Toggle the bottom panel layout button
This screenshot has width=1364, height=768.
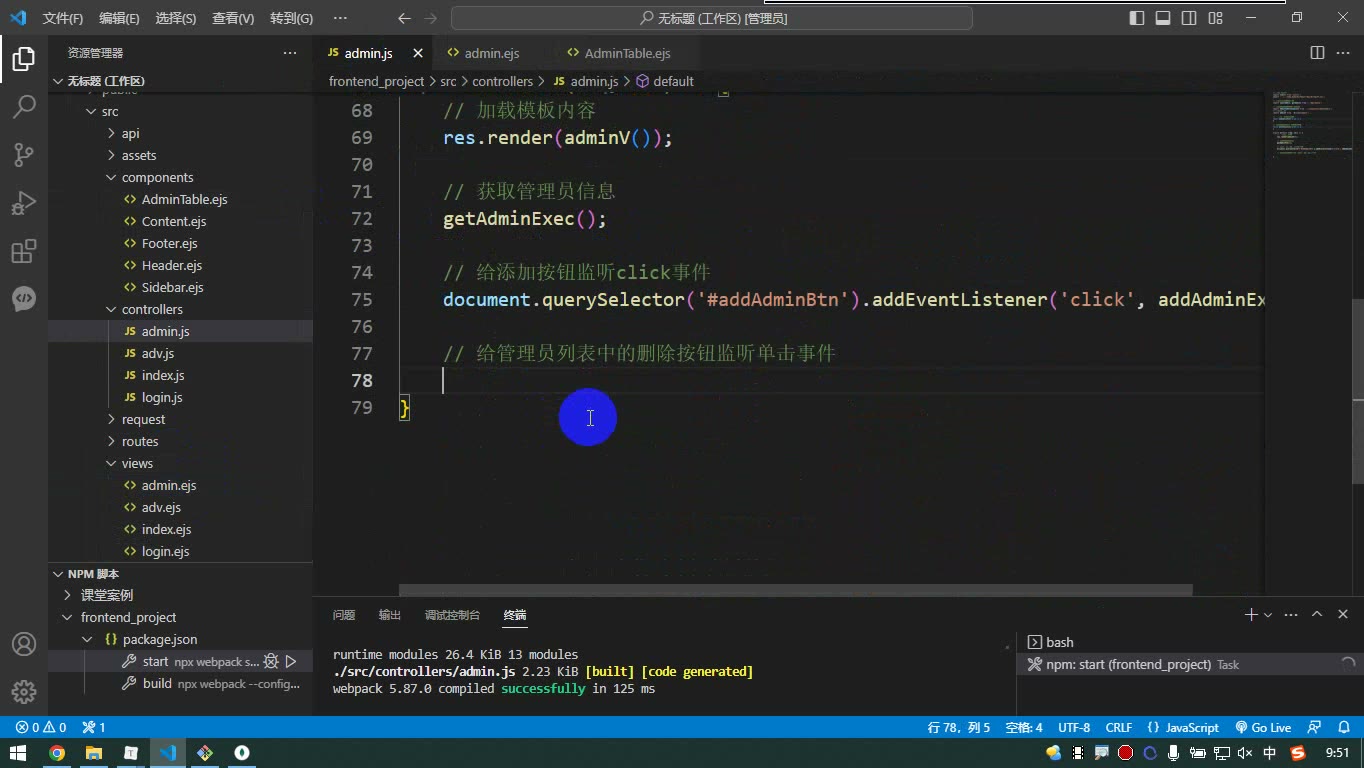(x=1163, y=18)
